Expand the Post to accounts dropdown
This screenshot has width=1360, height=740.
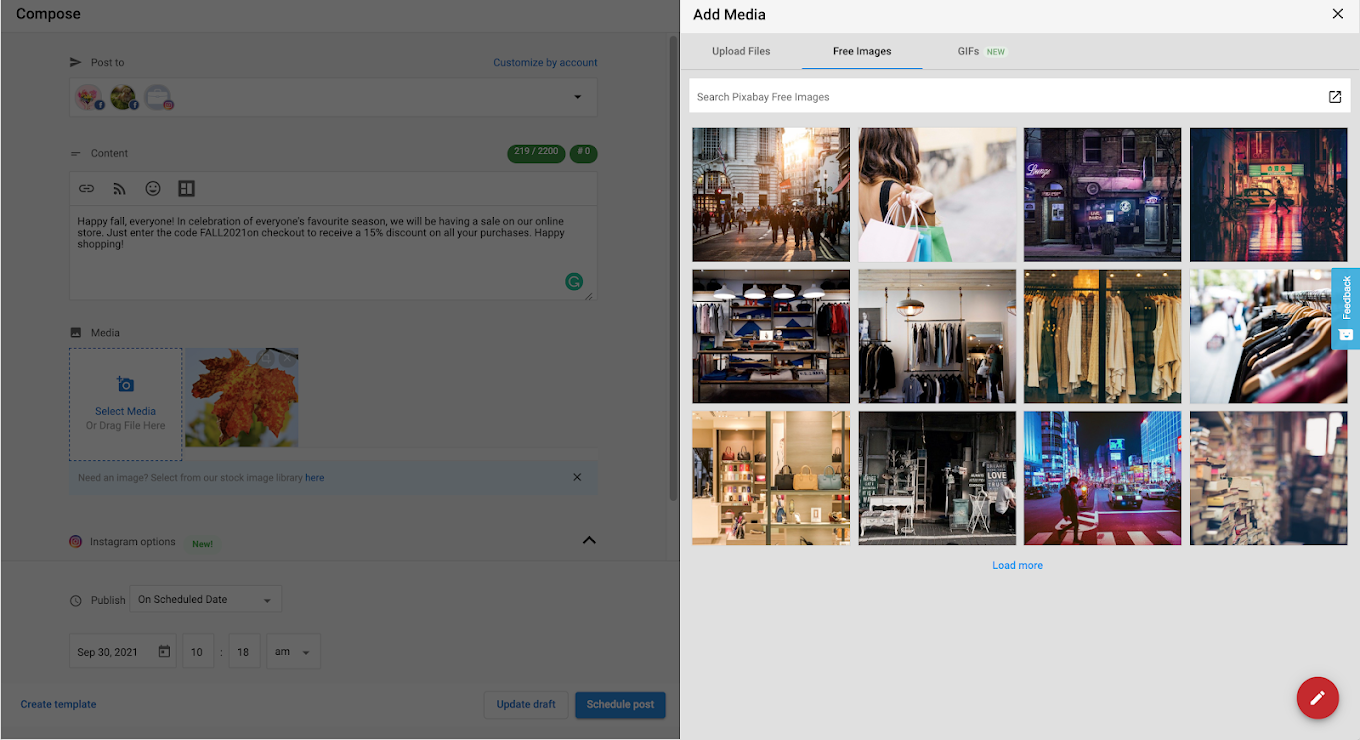[x=577, y=97]
